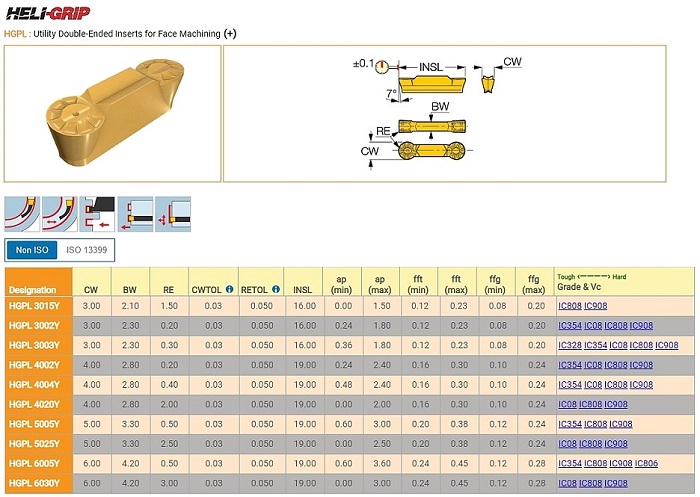The image size is (700, 497).
Task: Switch to the ISO 13399 tab
Action: coord(87,250)
